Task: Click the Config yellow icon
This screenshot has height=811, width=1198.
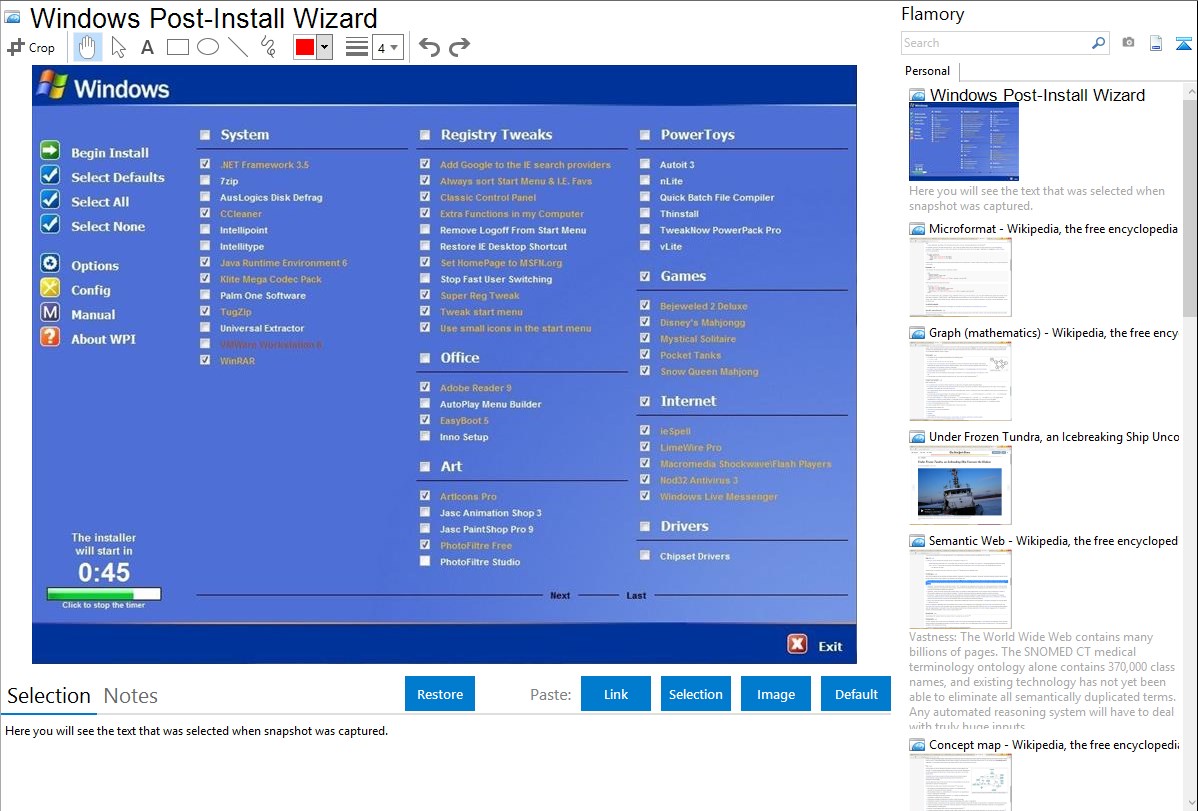Action: 50,288
